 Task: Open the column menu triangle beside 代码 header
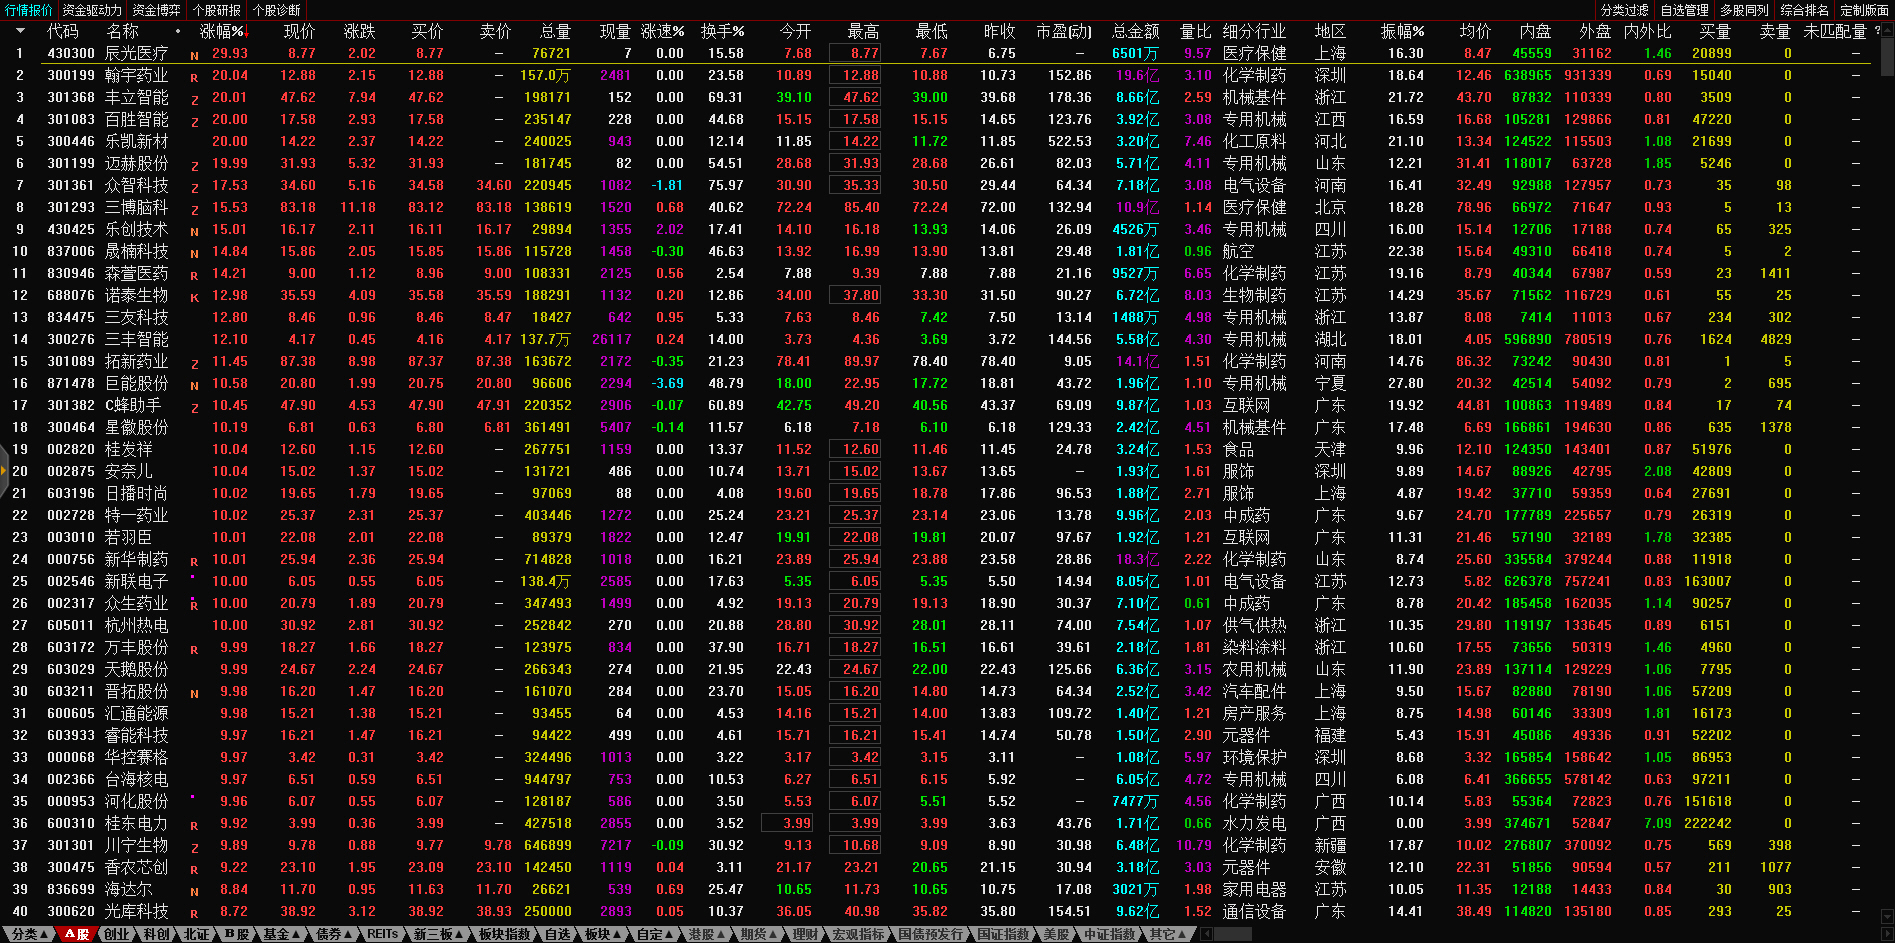[x=20, y=31]
